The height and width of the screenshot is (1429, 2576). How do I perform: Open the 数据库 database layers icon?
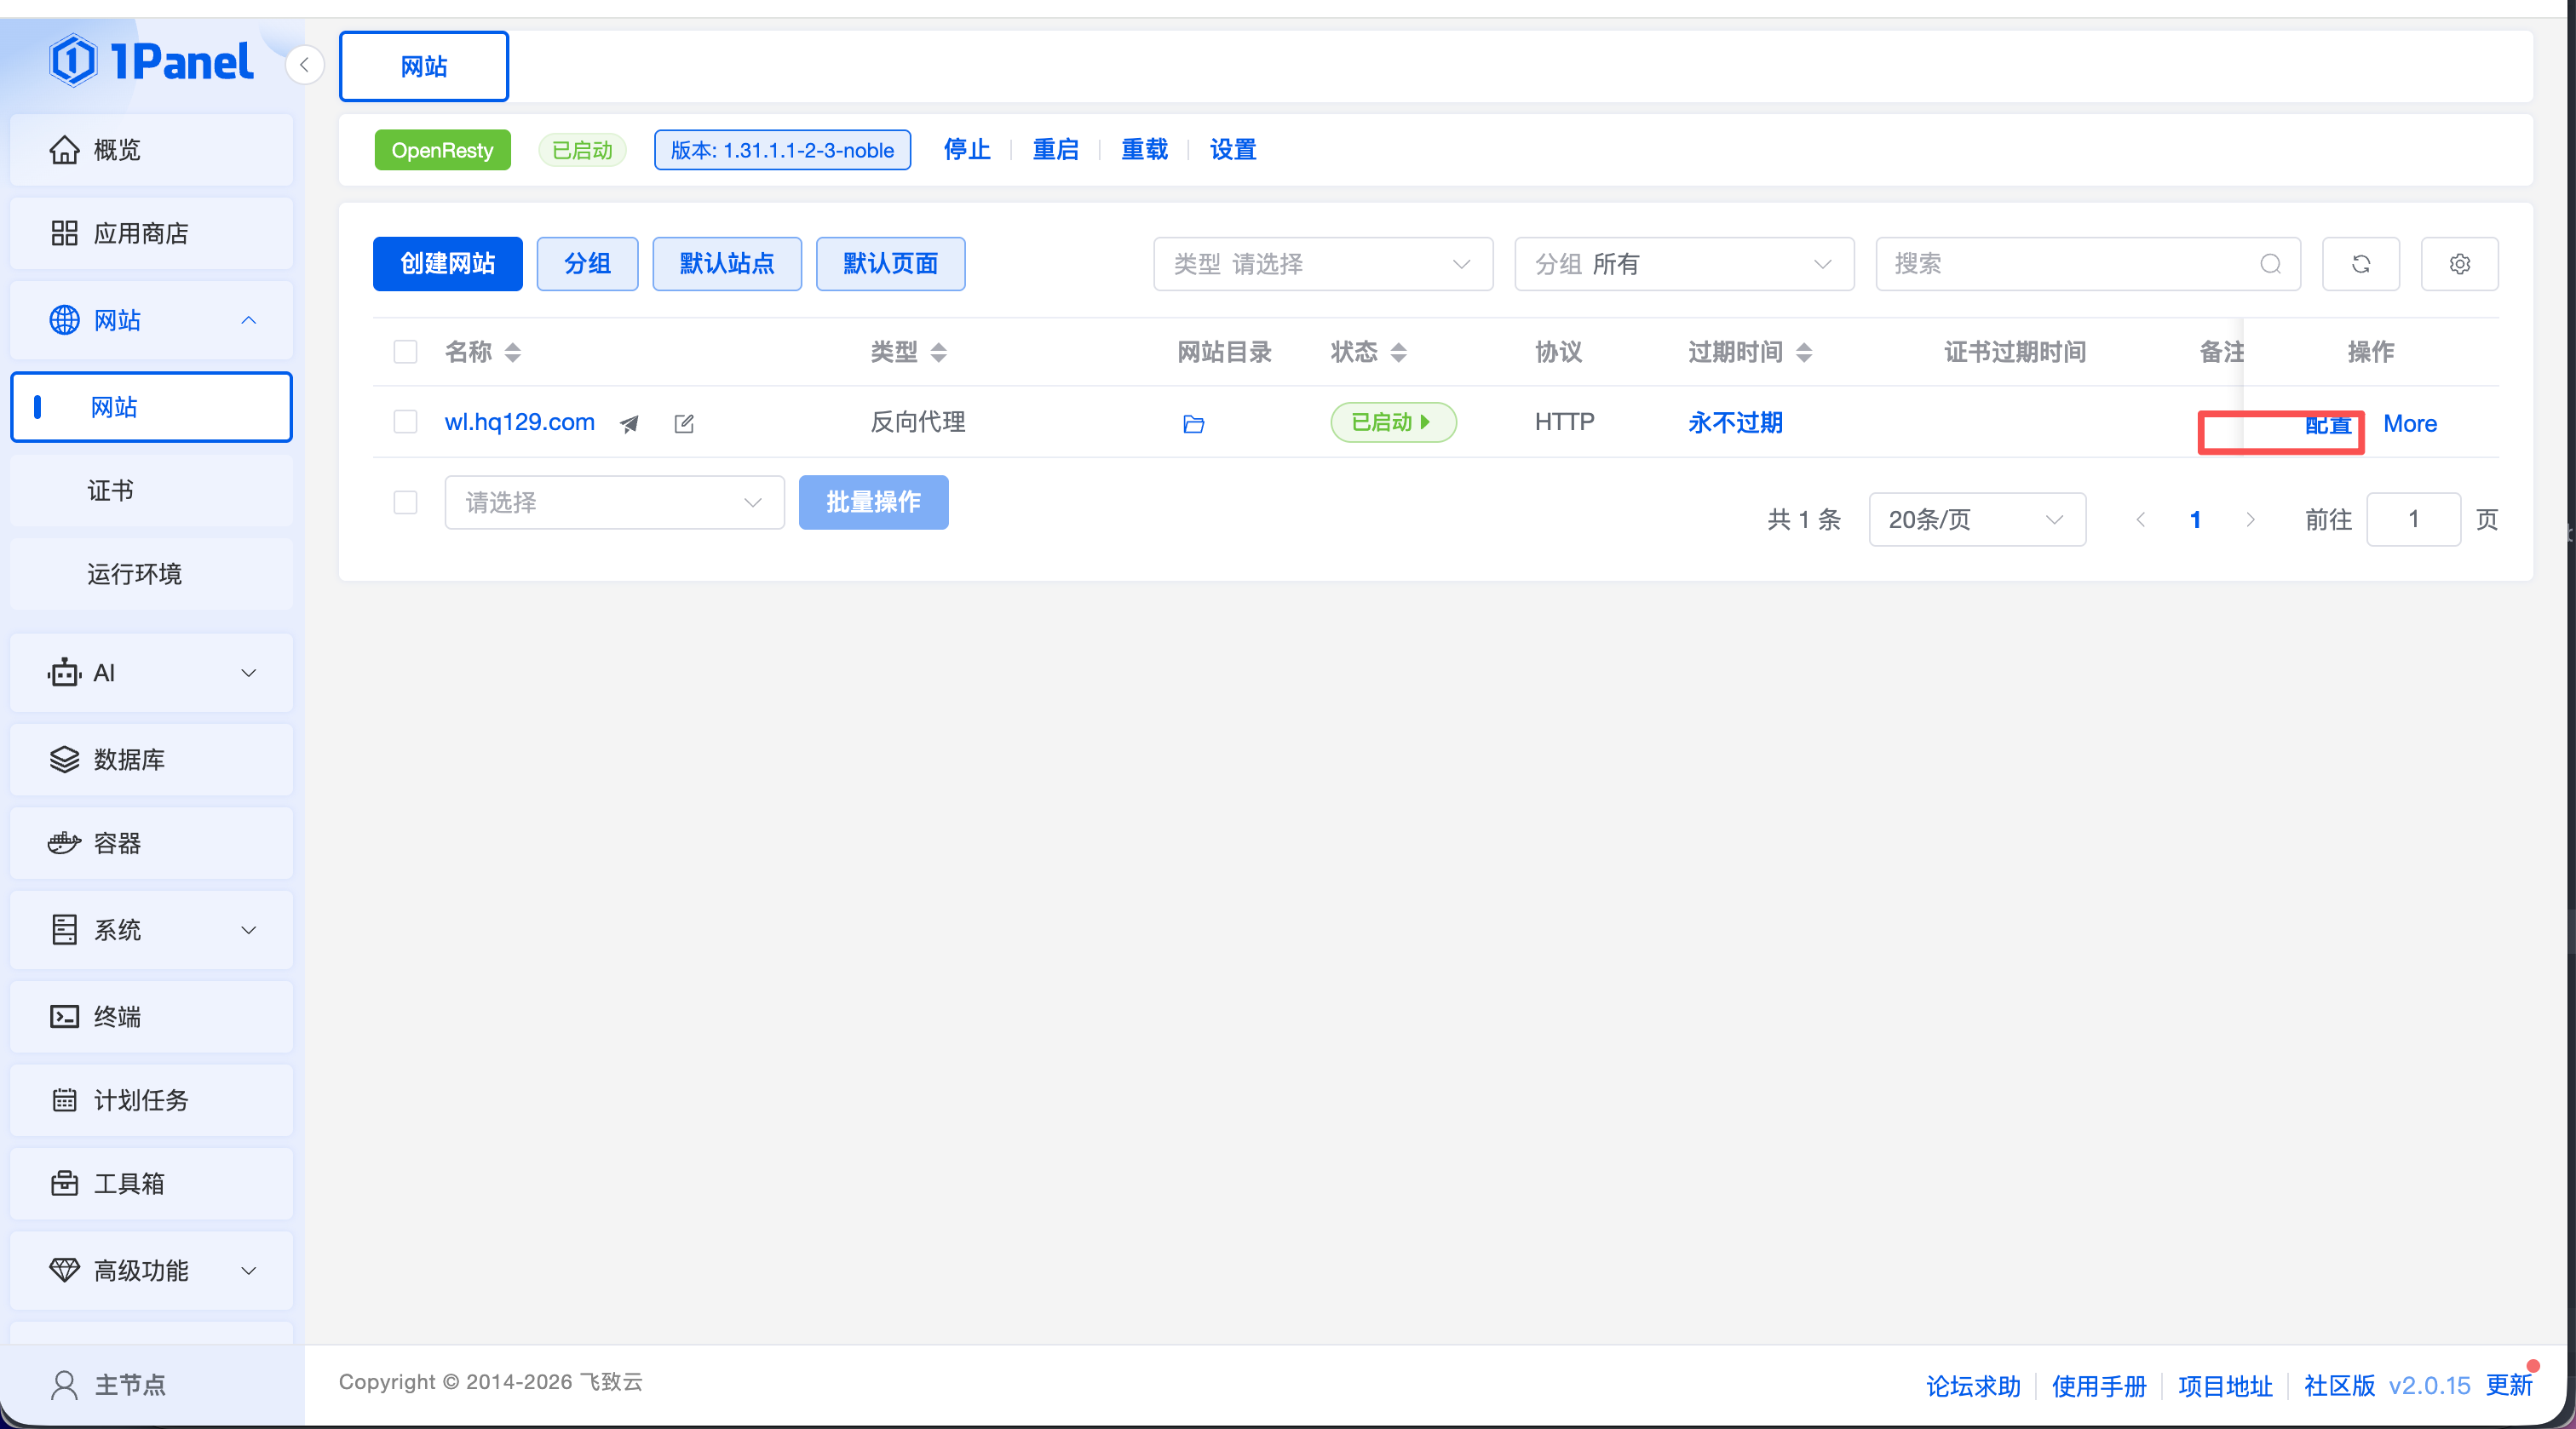(x=64, y=759)
